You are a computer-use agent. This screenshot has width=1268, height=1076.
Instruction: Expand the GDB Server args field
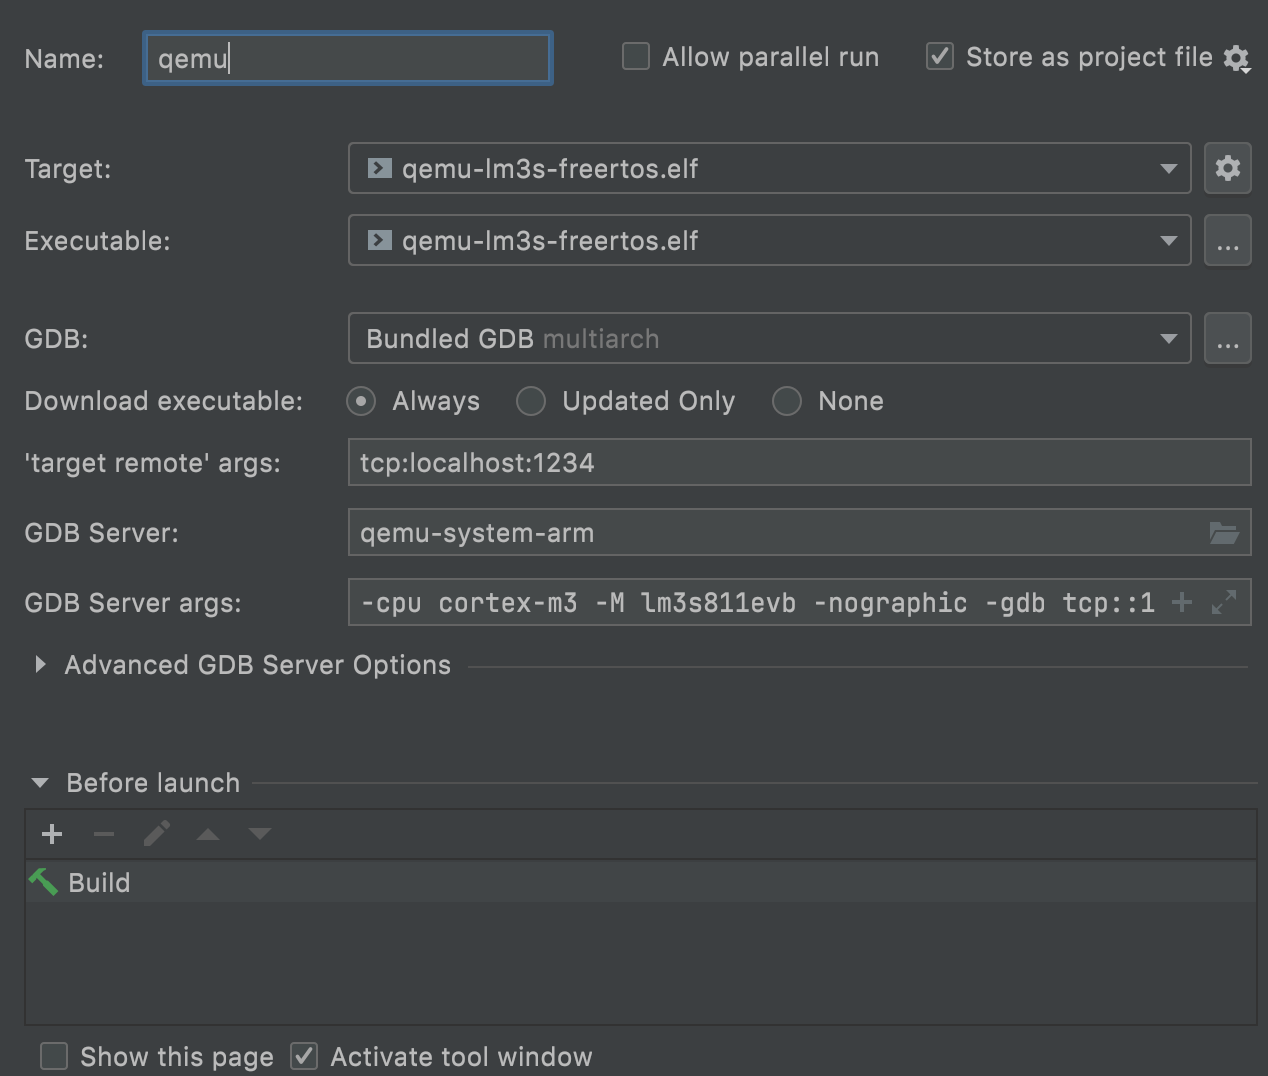tap(1224, 602)
